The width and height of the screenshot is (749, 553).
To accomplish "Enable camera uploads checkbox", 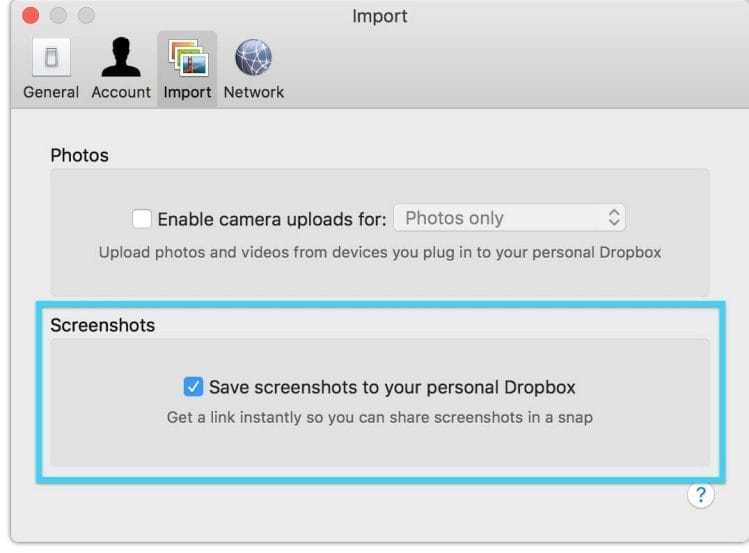I will tap(142, 219).
